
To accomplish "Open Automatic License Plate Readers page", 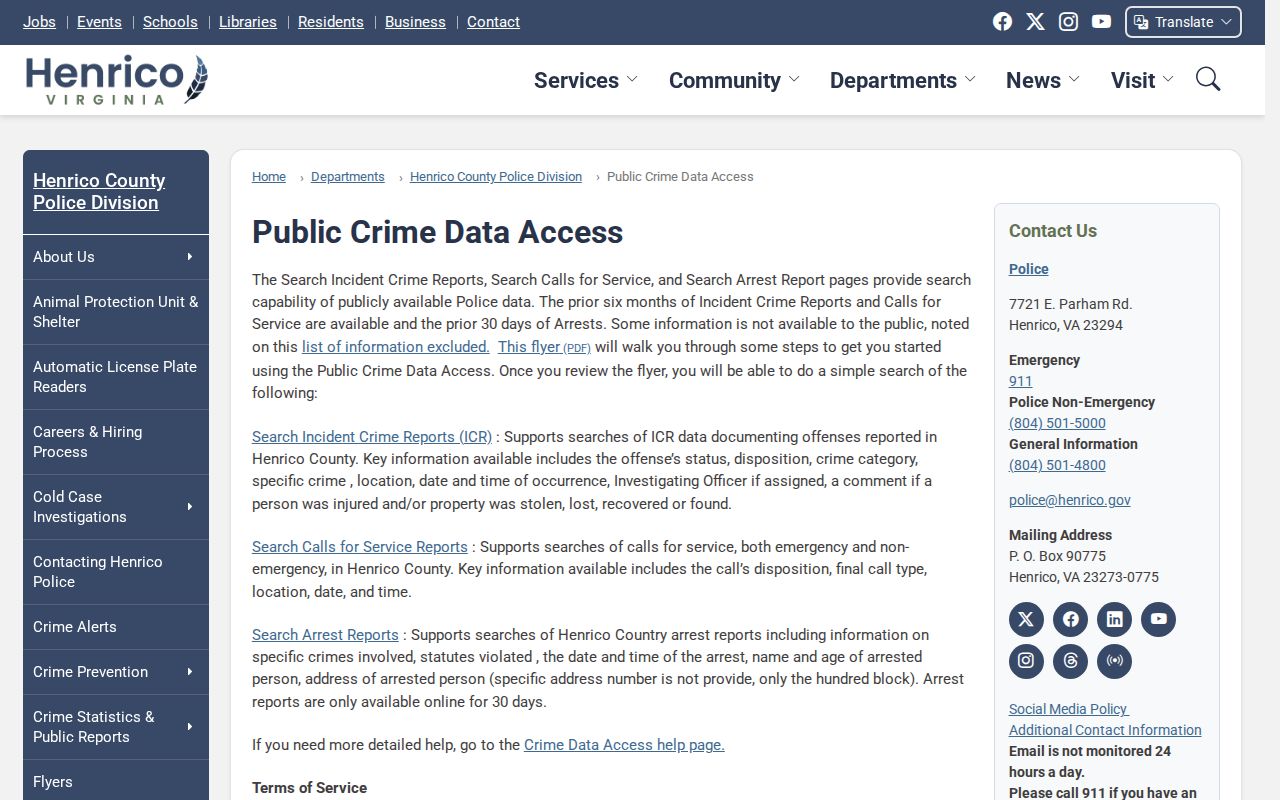I will (x=116, y=377).
